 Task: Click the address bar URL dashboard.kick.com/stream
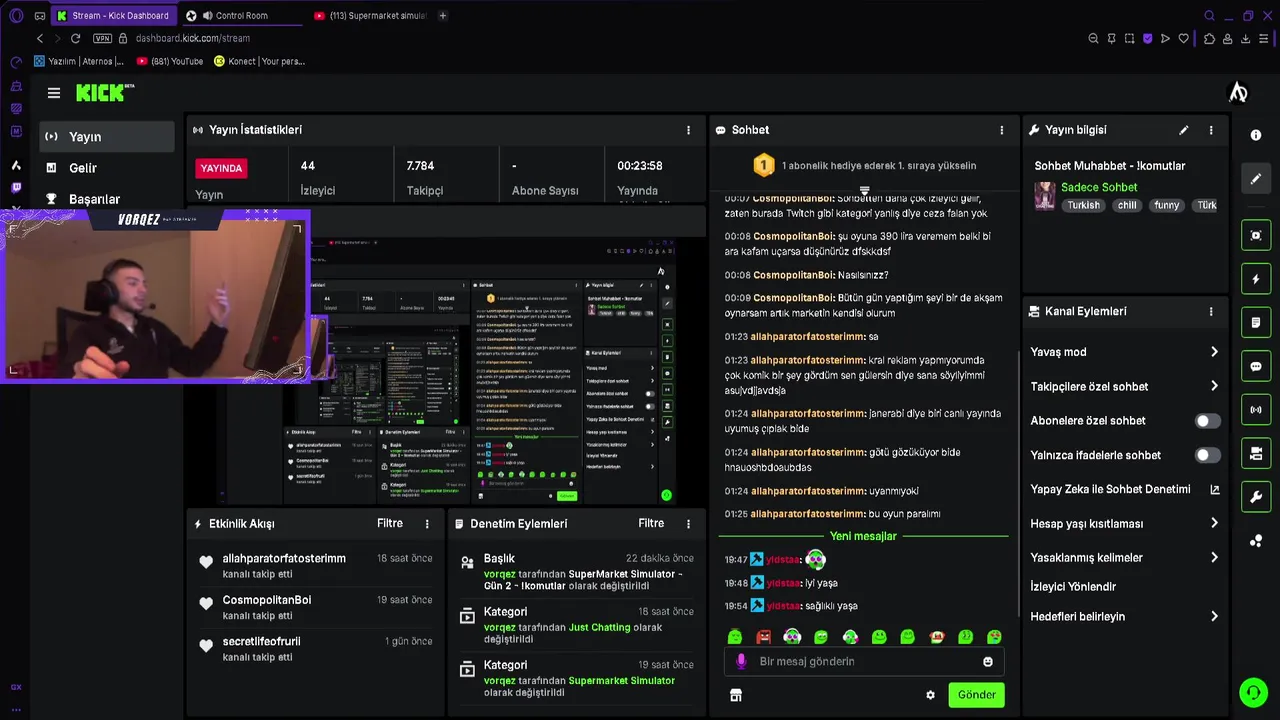pos(193,38)
